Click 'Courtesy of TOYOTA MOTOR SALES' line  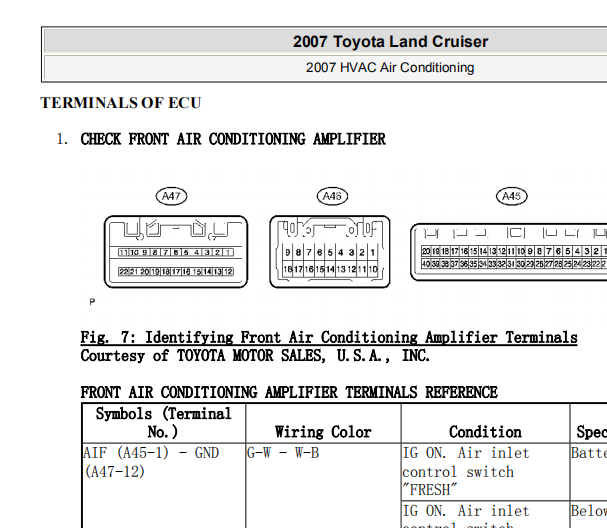(255, 356)
